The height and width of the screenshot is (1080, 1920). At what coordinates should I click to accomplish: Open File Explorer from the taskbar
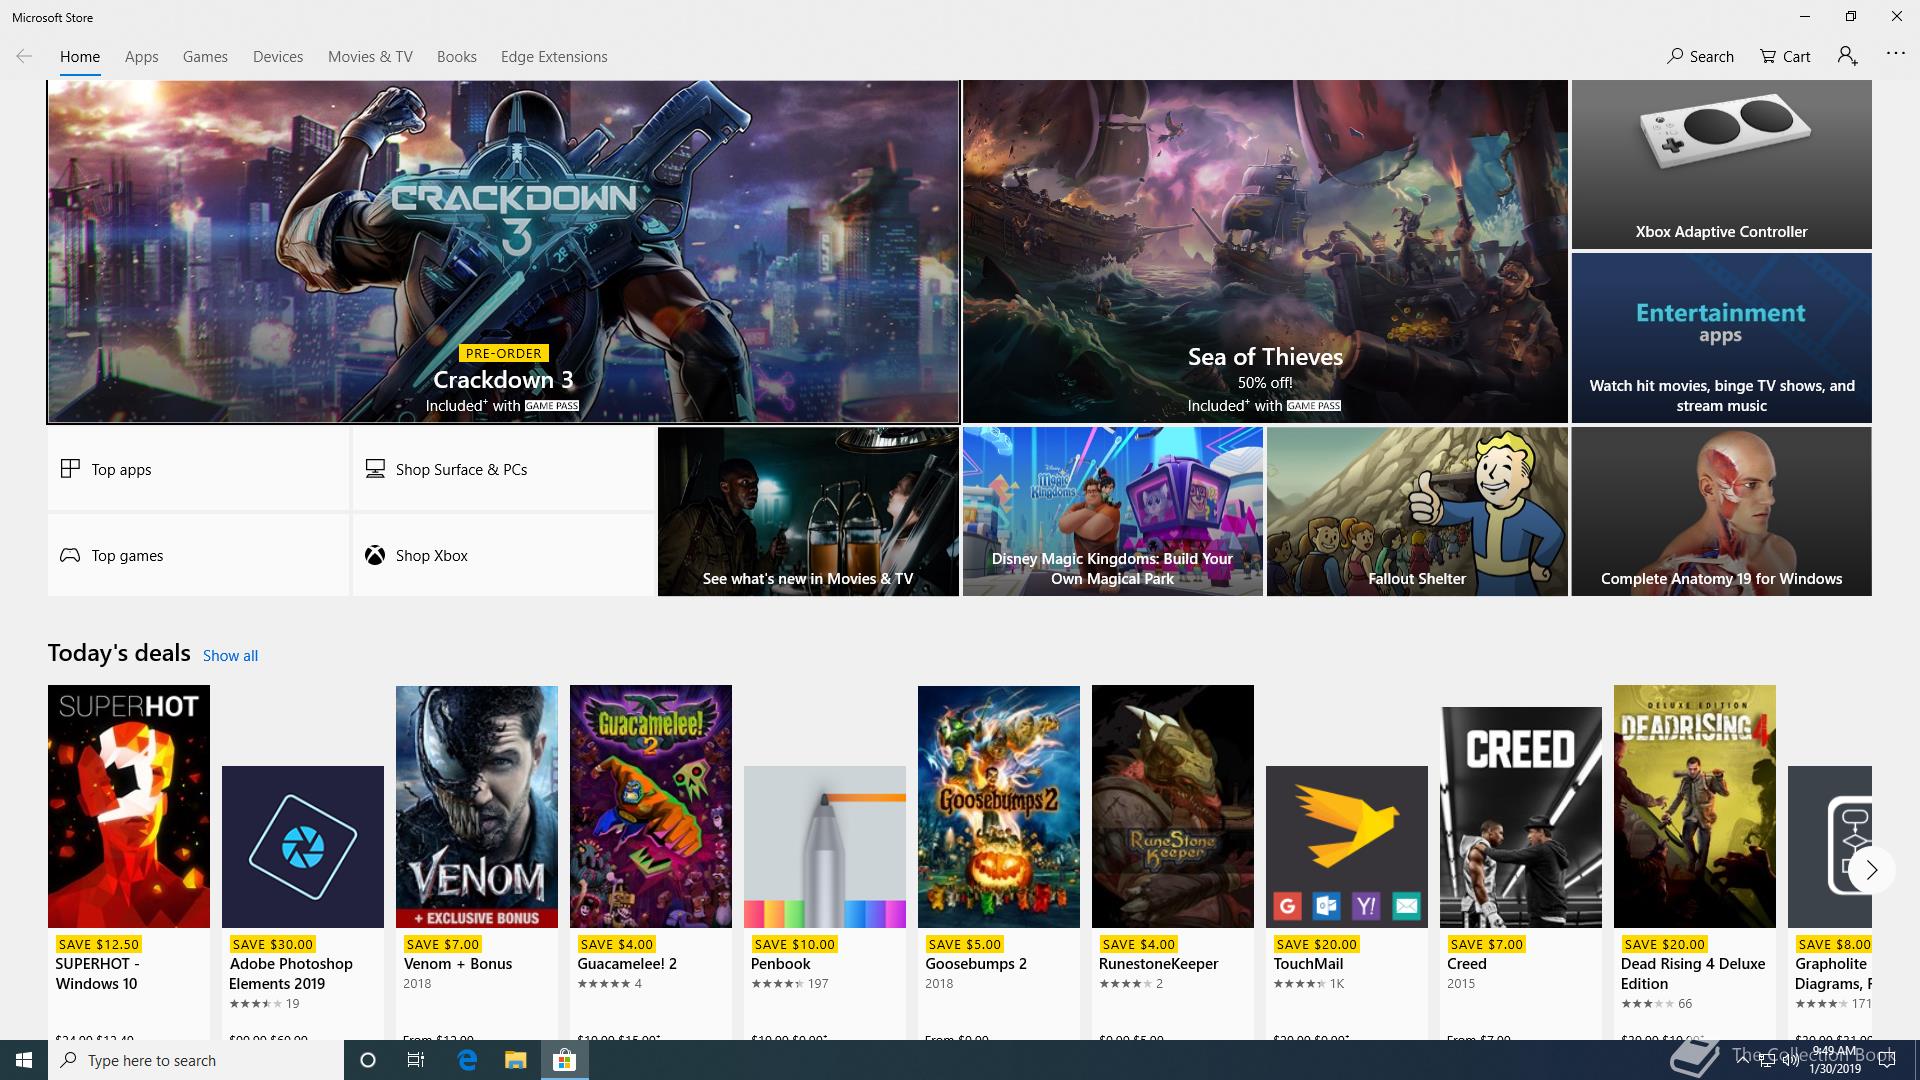coord(515,1060)
